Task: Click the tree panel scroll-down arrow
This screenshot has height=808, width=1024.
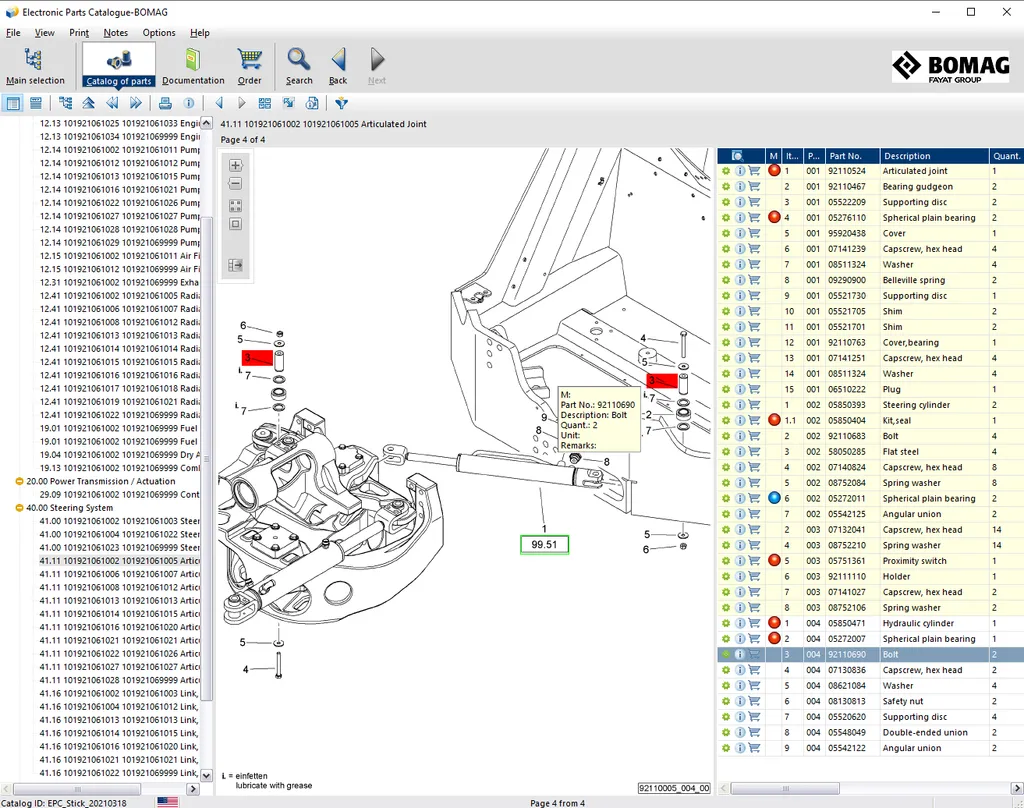Action: [206, 775]
